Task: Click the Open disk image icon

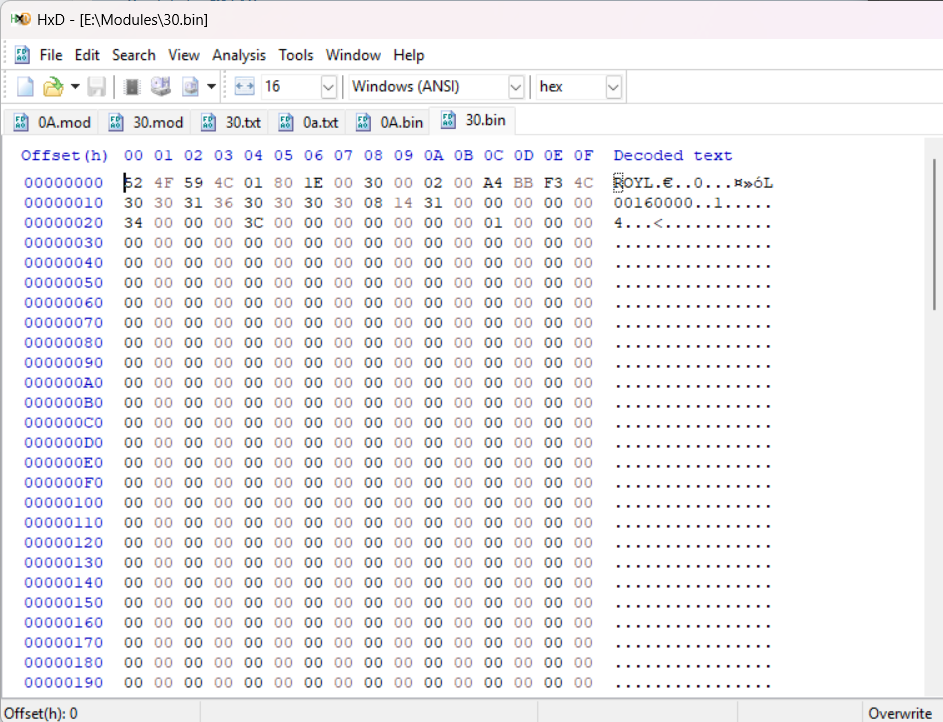Action: coord(191,87)
